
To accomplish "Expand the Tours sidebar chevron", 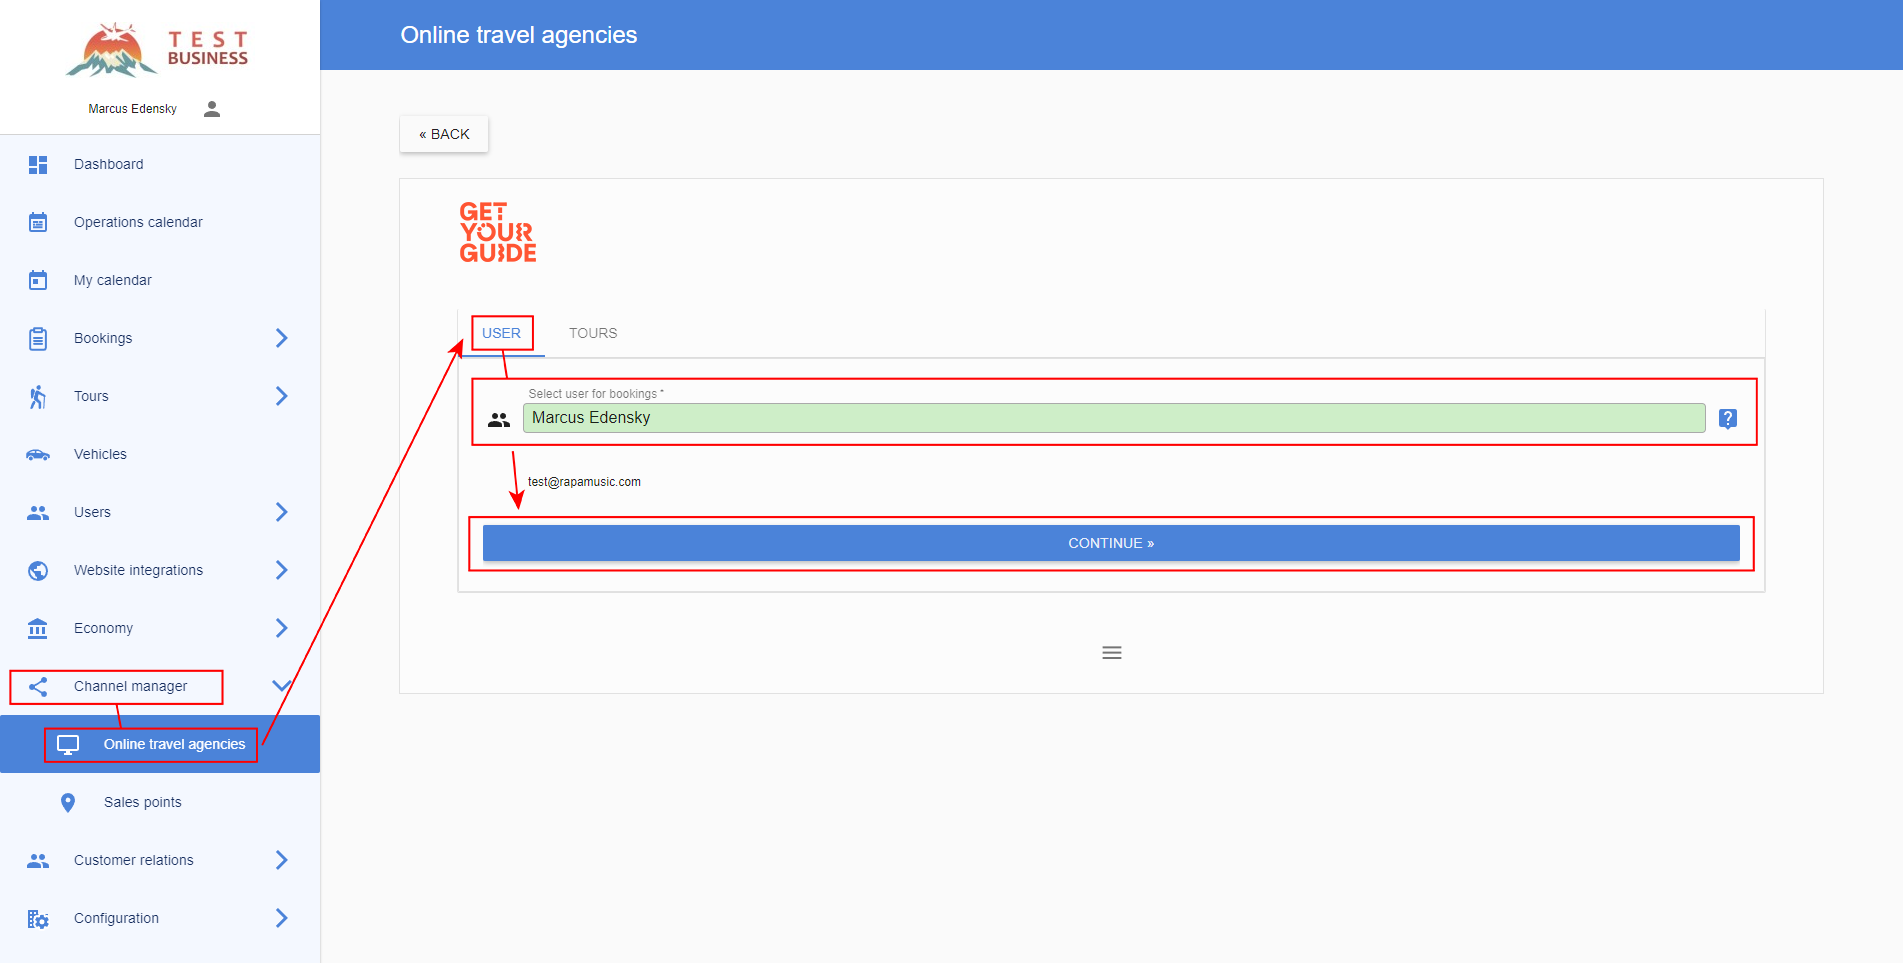I will [281, 397].
